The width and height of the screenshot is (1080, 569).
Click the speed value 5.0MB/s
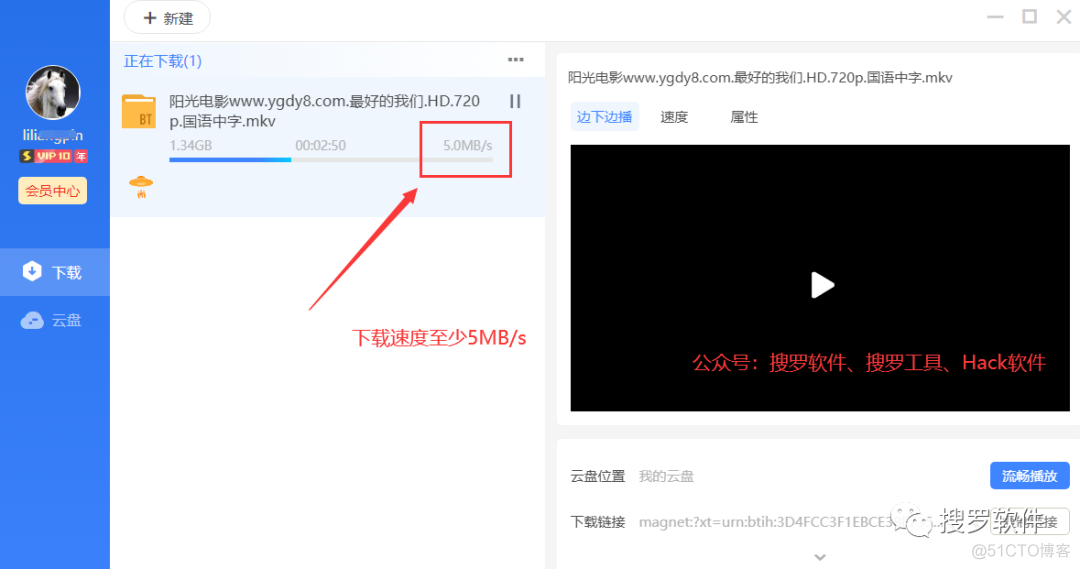[x=468, y=145]
